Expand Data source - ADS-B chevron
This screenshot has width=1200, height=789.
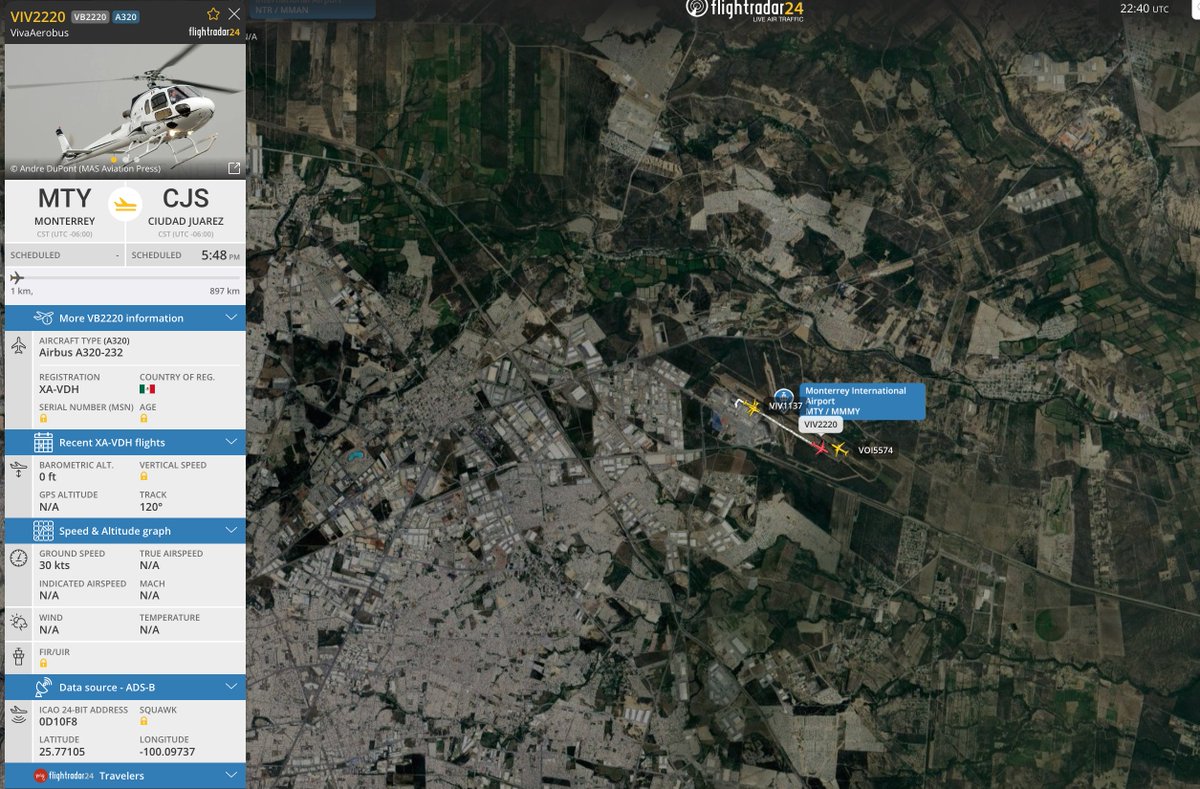[x=231, y=687]
